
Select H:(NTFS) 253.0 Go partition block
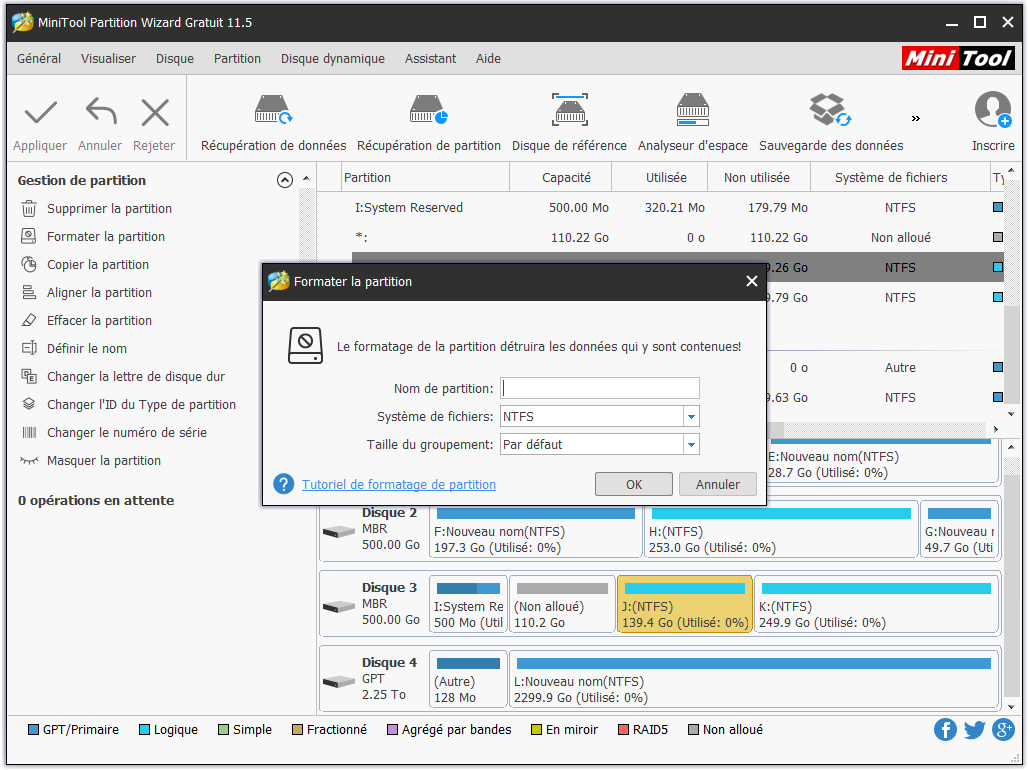pyautogui.click(x=780, y=529)
